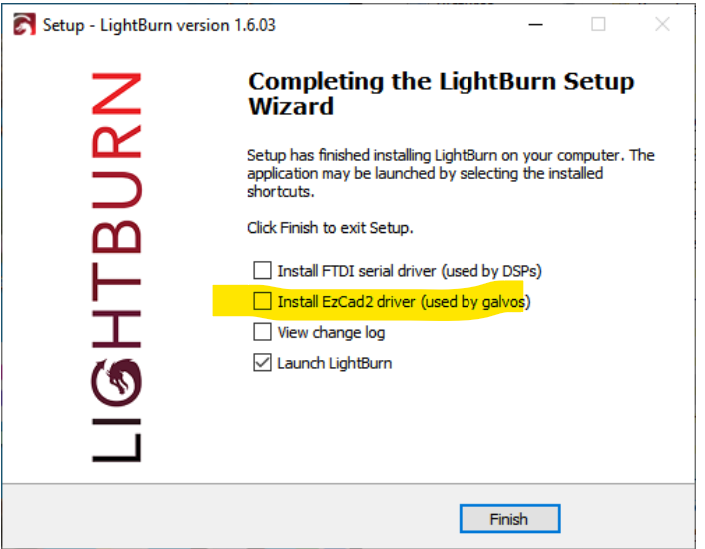Click the 'View change log' label text
Viewport: 705px width, 549px height.
click(331, 333)
